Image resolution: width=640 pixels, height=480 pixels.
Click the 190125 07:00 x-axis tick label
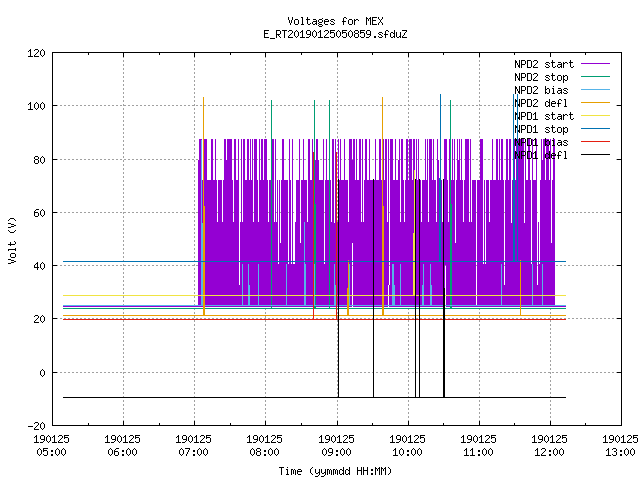coord(193,445)
